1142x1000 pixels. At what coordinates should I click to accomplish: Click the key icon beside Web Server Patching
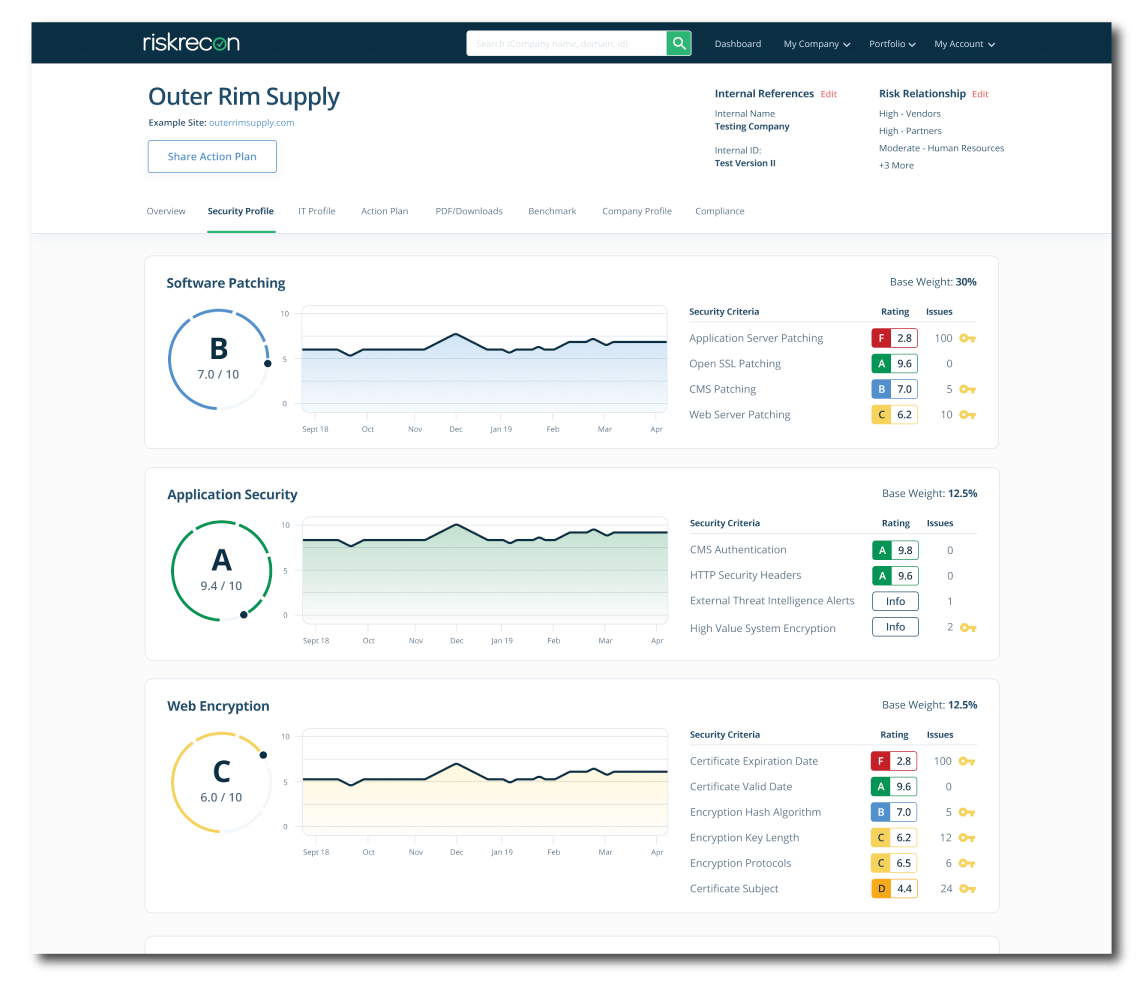coord(968,414)
